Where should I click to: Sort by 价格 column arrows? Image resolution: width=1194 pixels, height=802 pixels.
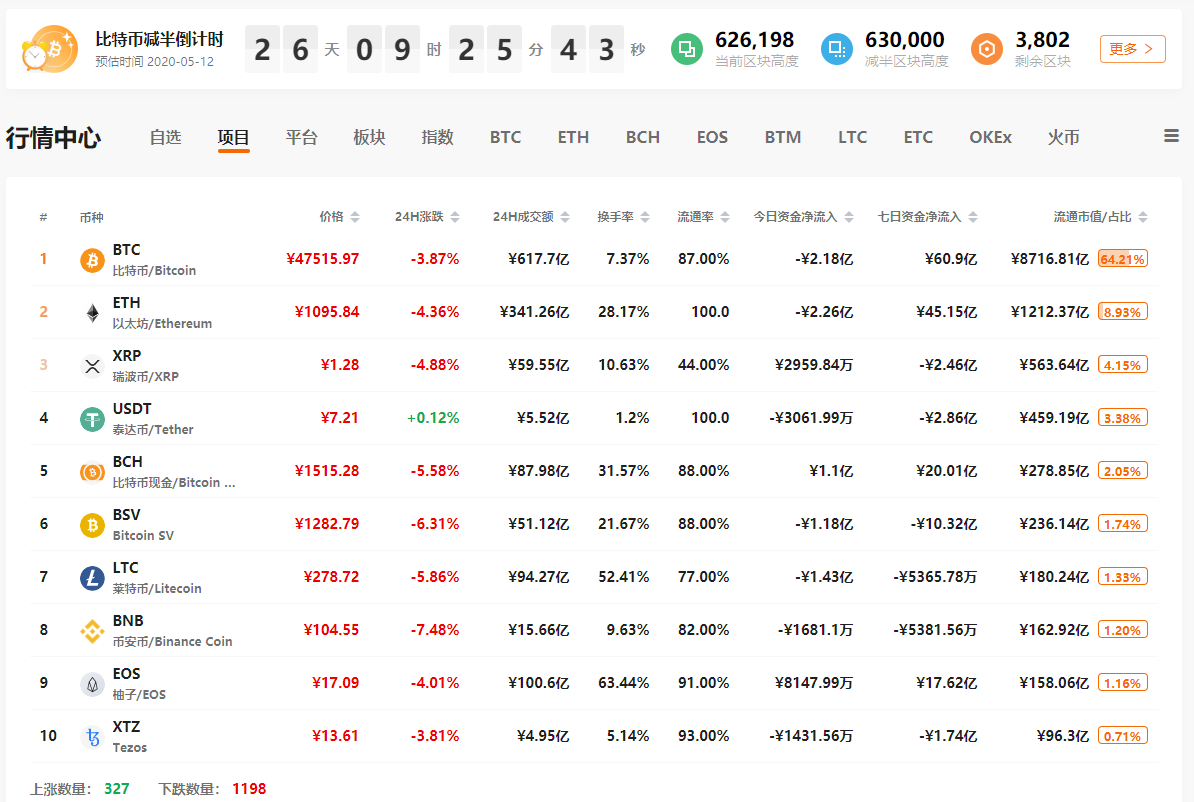tap(355, 217)
